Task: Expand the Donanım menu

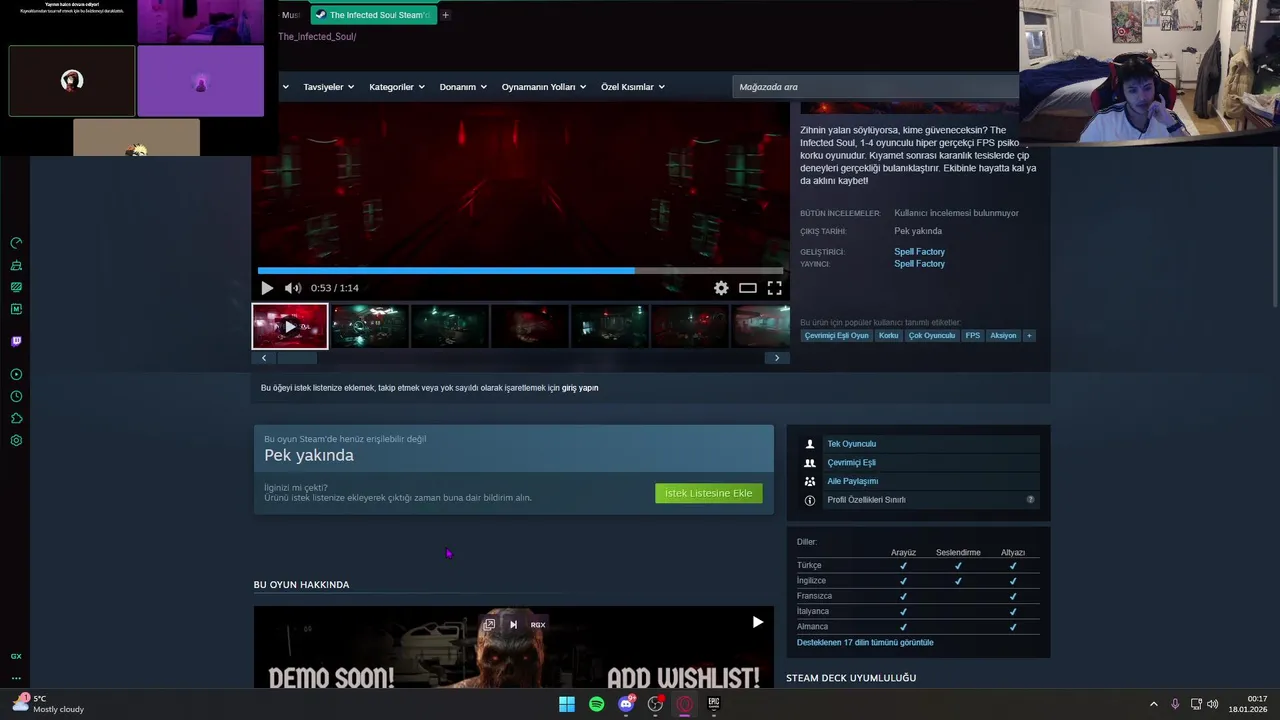Action: [x=463, y=87]
